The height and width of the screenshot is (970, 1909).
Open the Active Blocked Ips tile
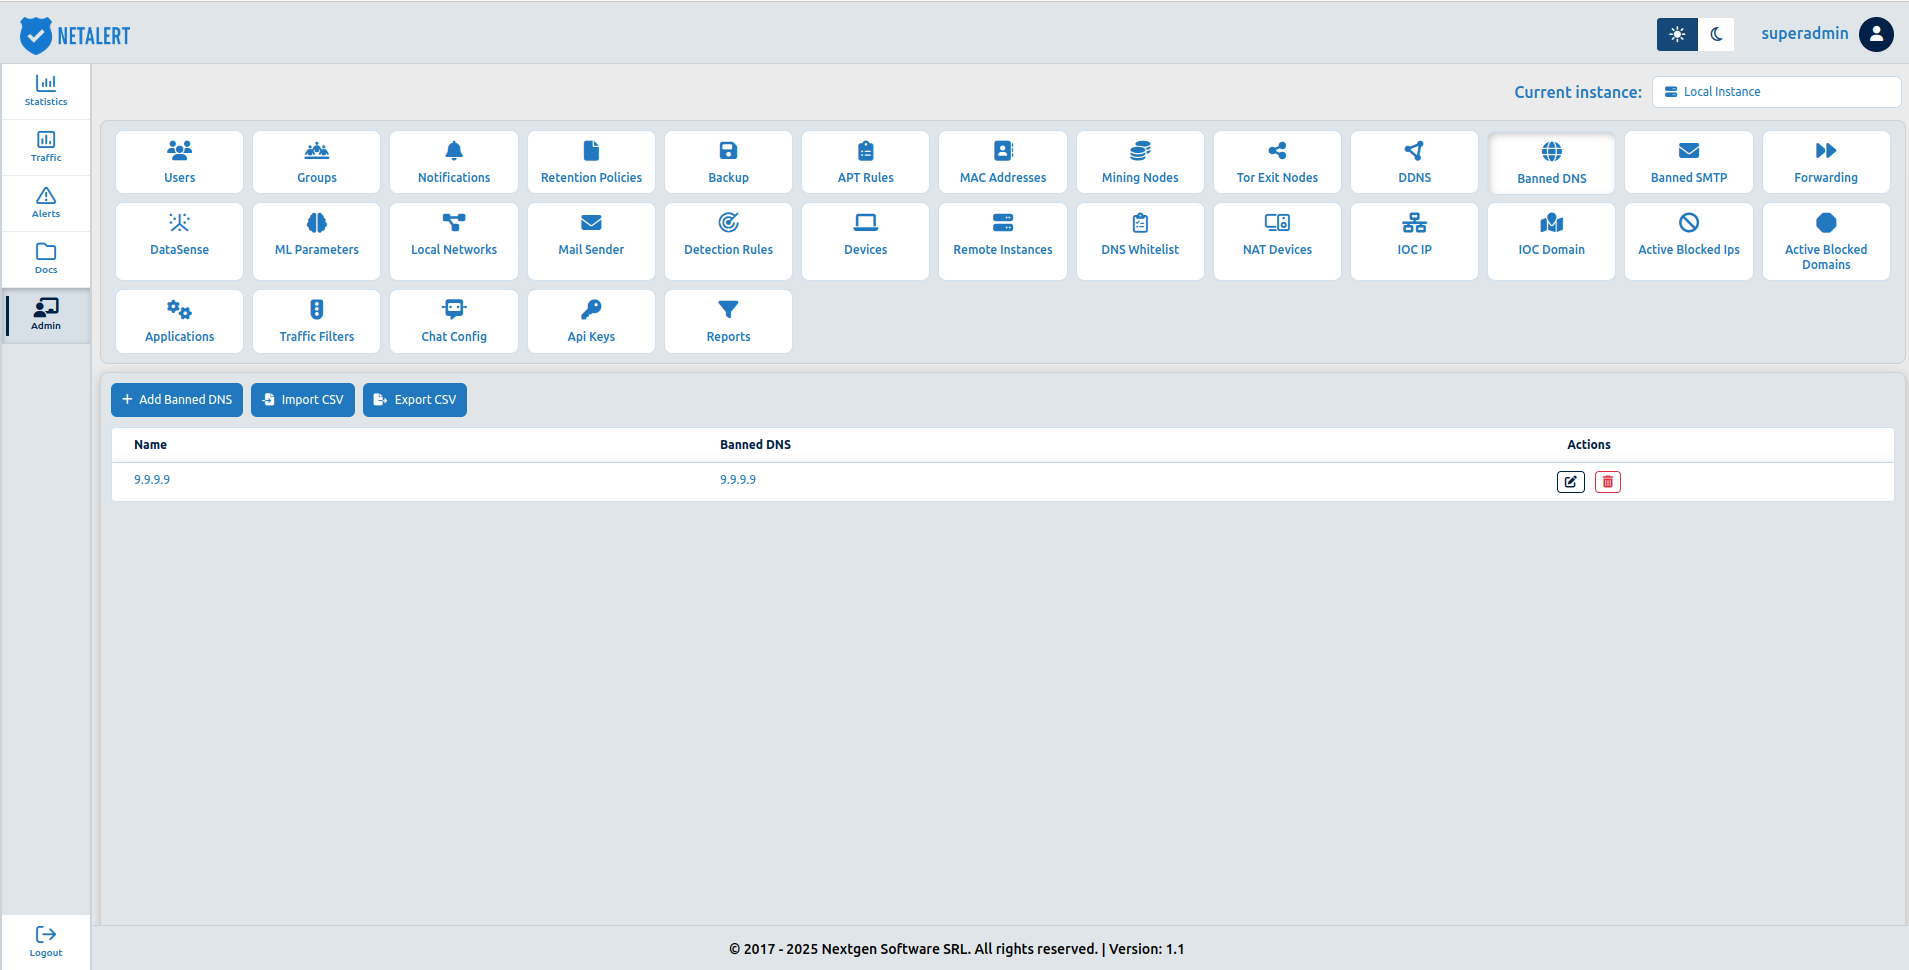tap(1689, 241)
